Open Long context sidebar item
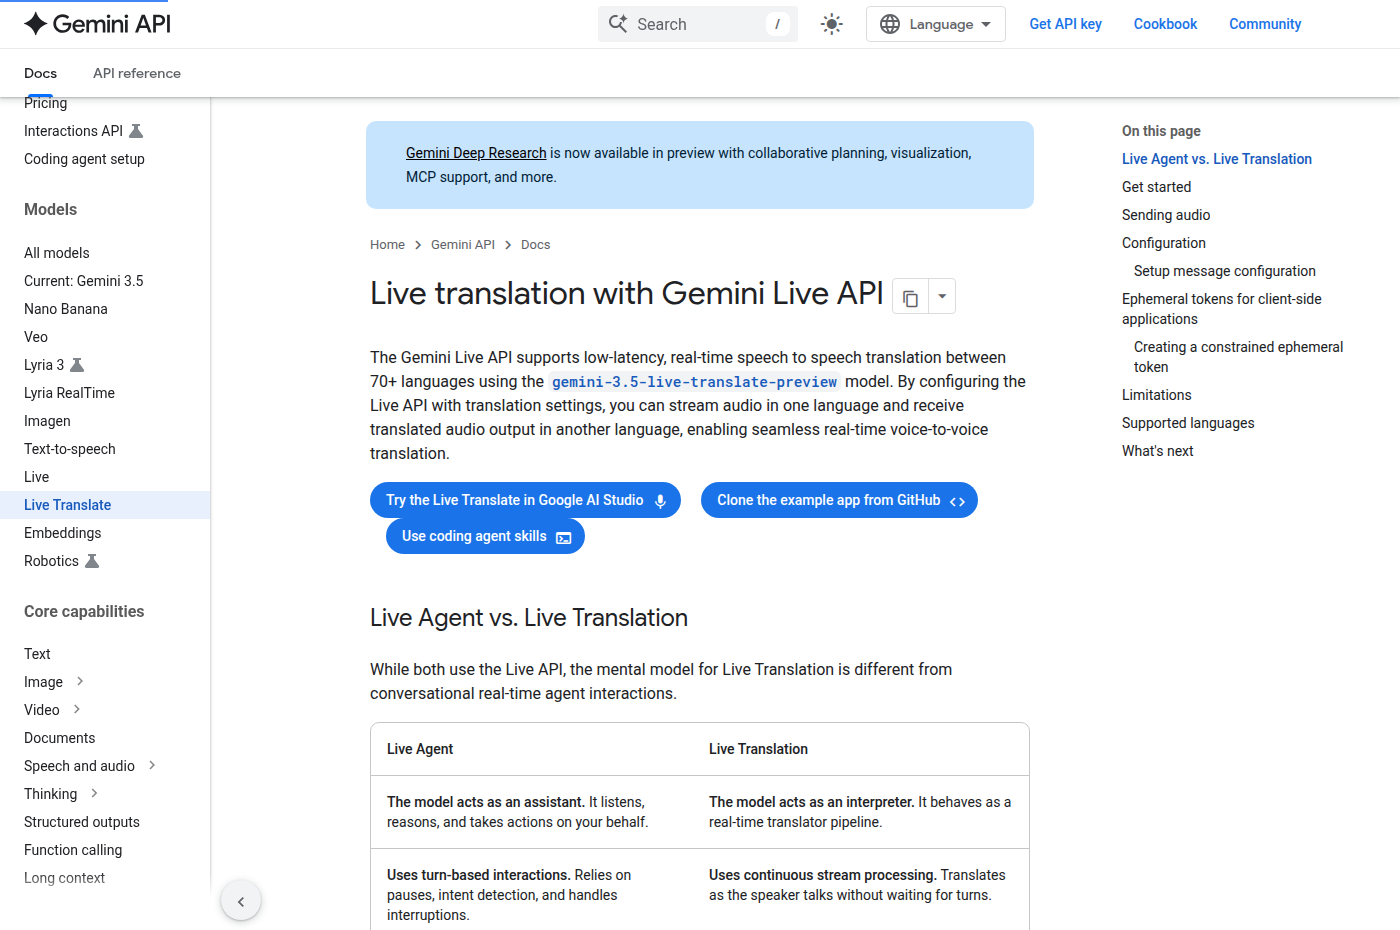 point(64,878)
